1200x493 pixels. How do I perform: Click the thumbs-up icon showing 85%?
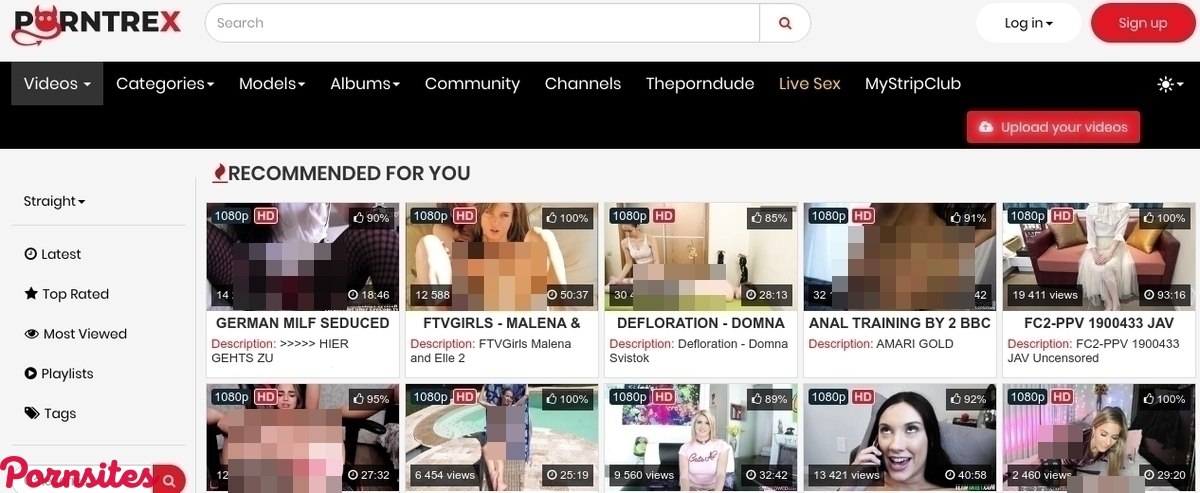[x=757, y=217]
